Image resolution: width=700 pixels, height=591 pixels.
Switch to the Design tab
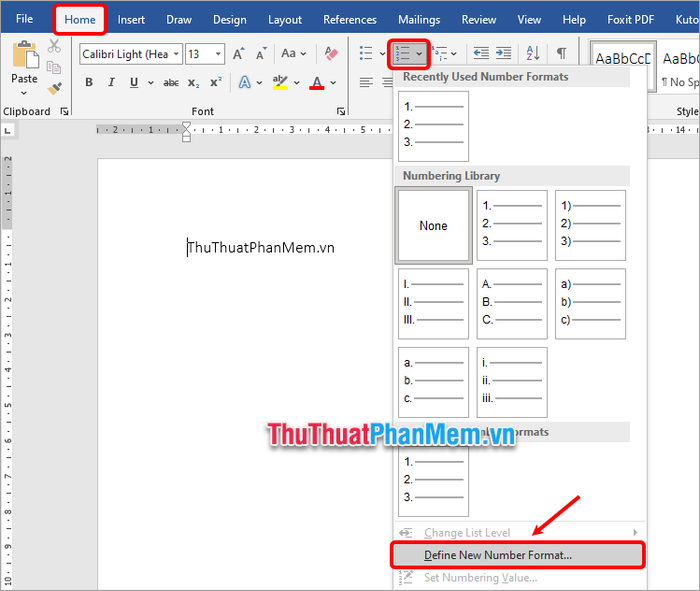229,20
